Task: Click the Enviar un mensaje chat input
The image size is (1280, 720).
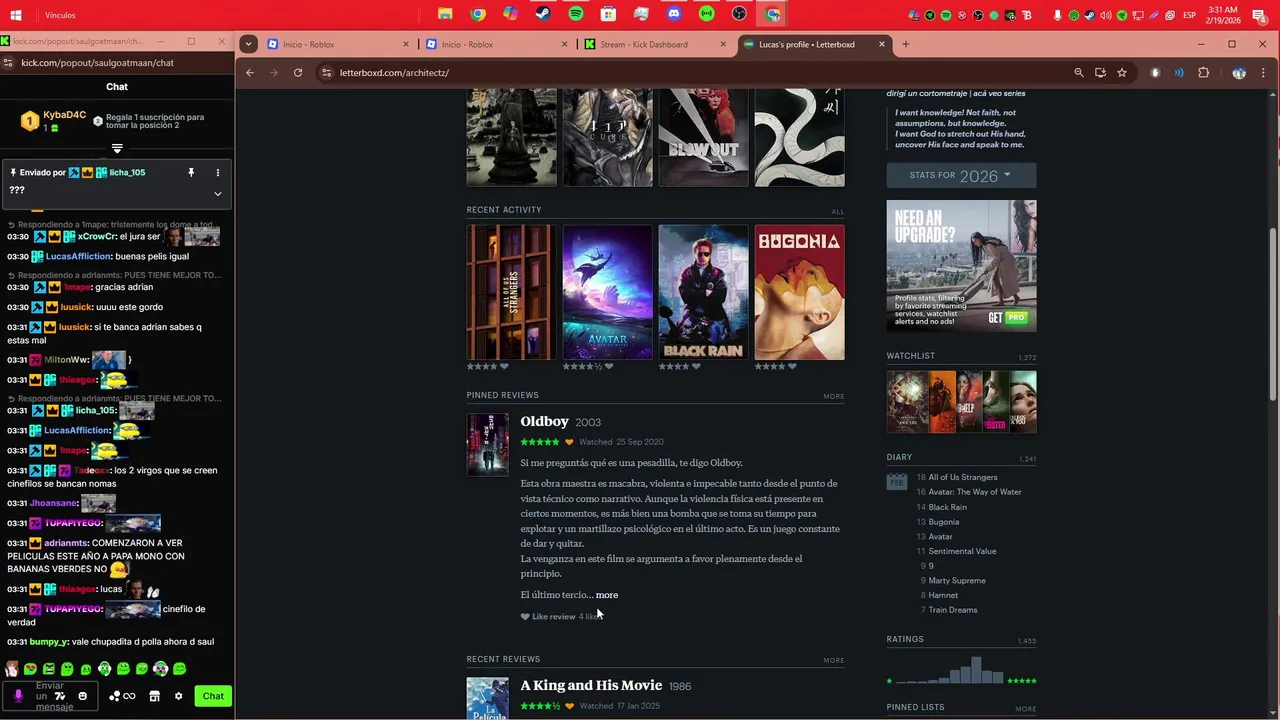Action: point(52,696)
